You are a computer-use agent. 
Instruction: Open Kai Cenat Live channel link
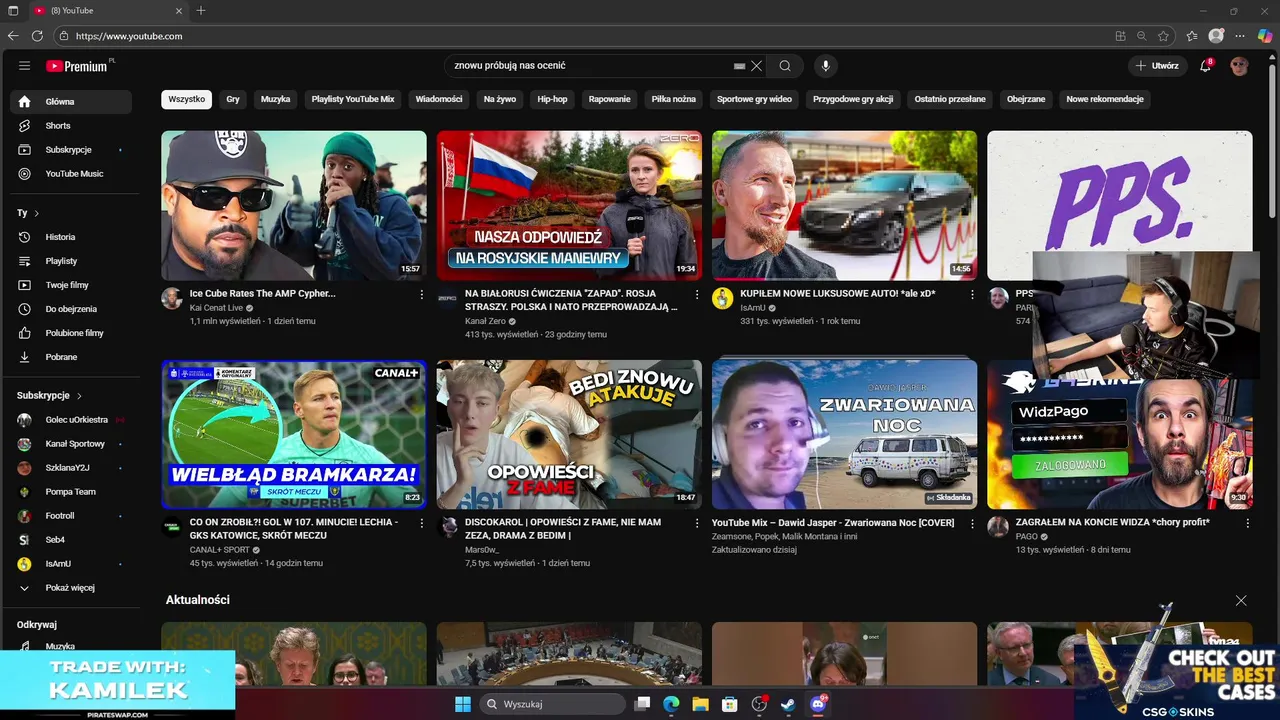click(216, 308)
